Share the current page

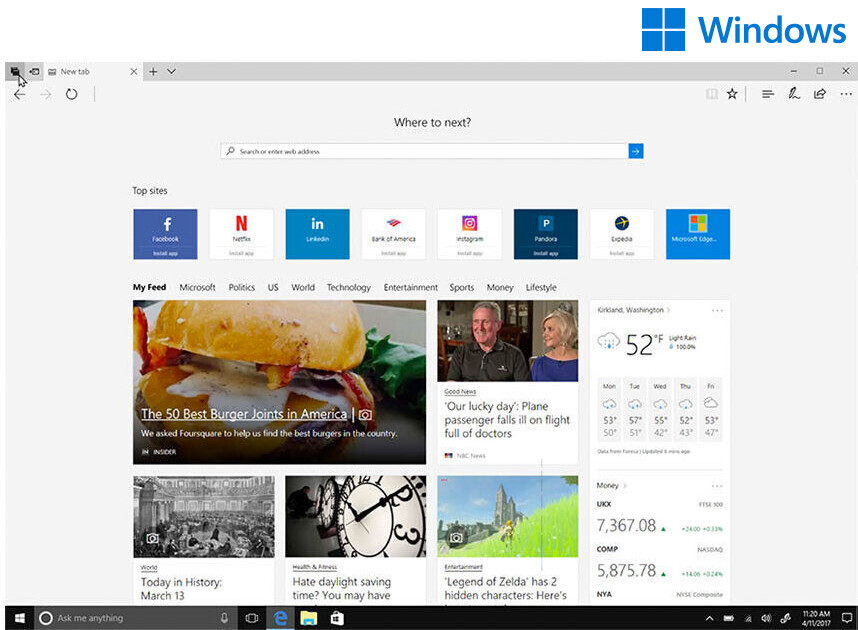point(819,94)
